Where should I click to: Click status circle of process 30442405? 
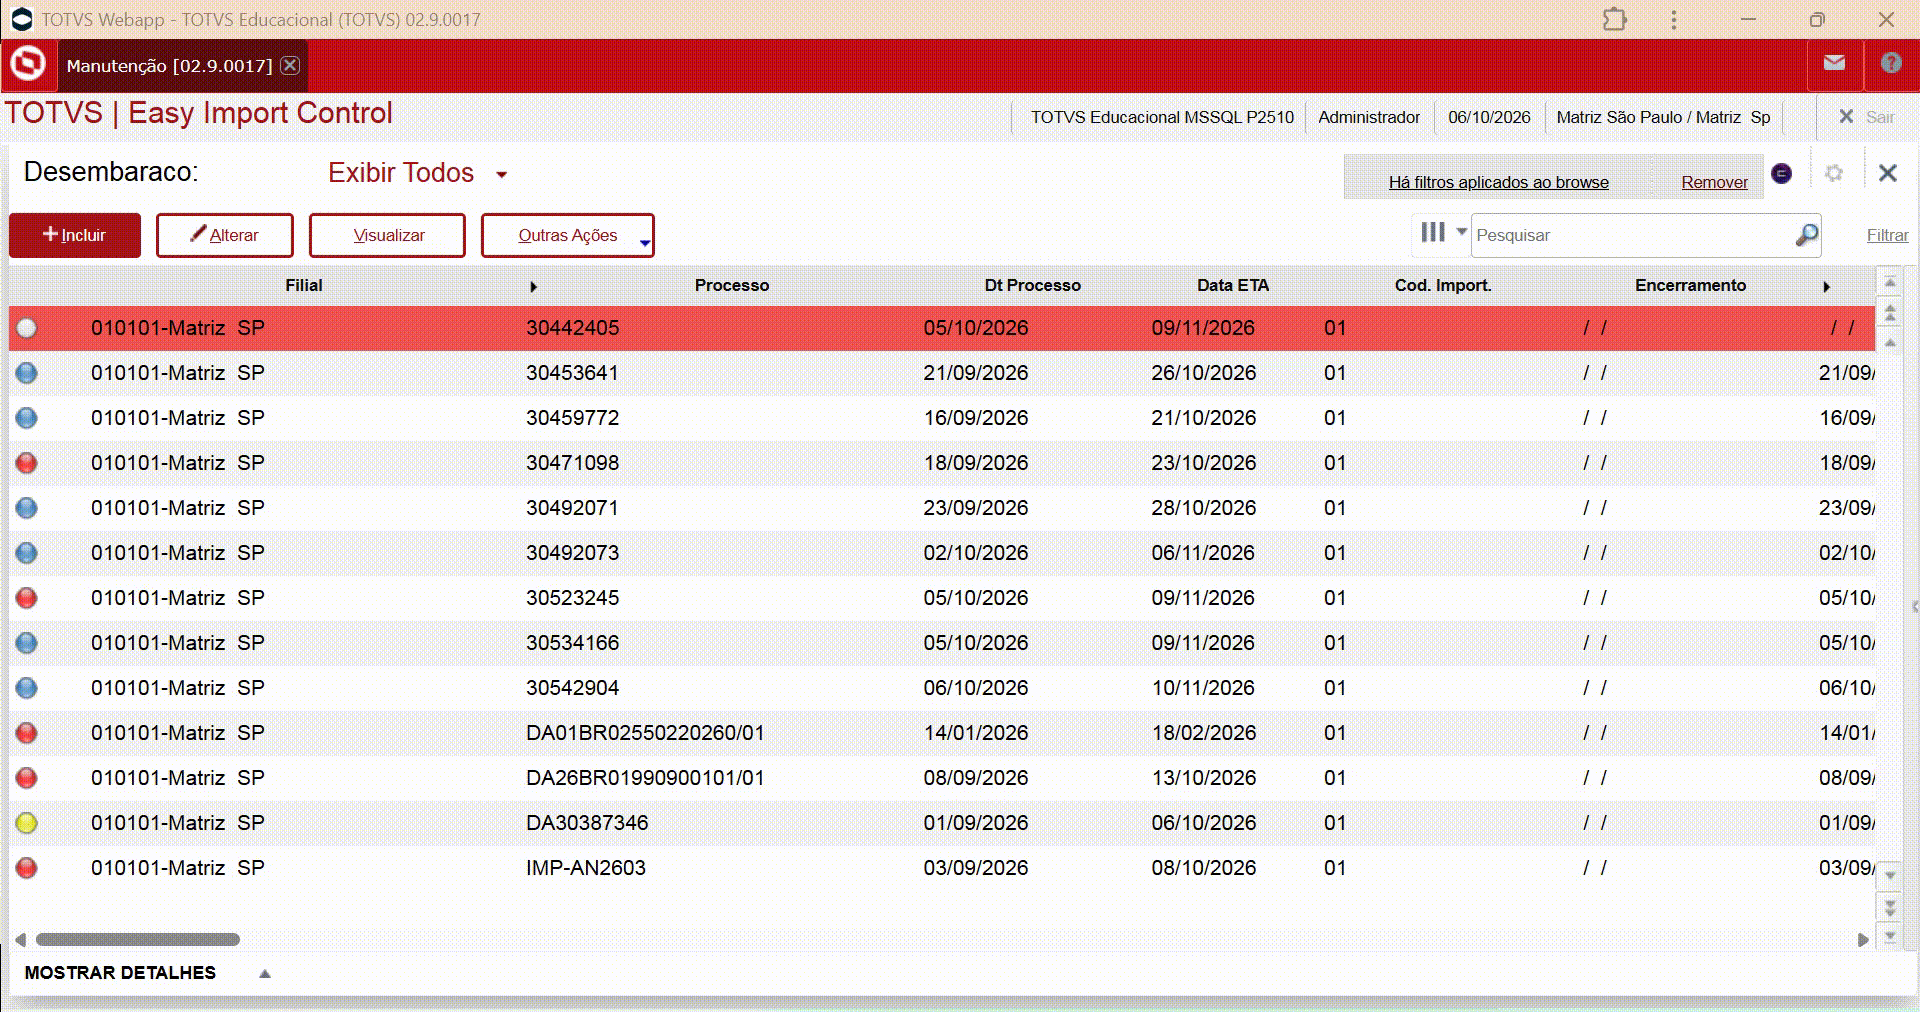click(27, 328)
